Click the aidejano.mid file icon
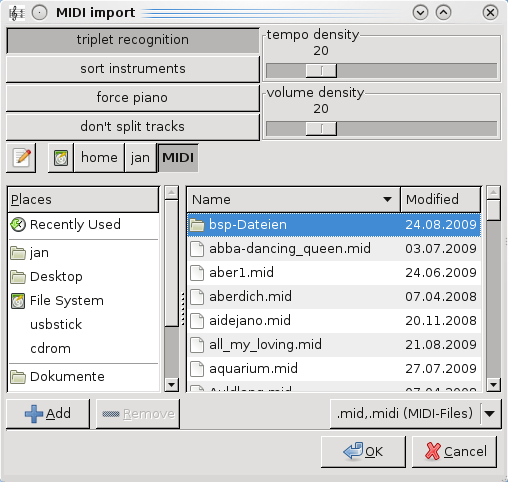This screenshot has height=482, width=508. tap(197, 321)
